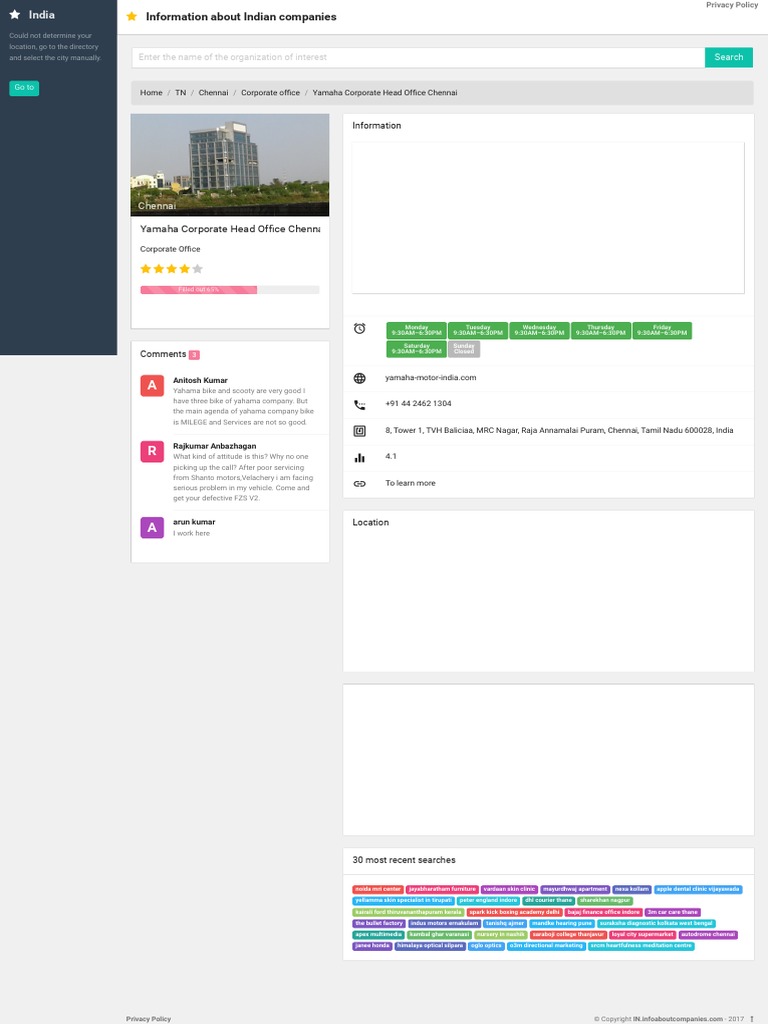Open the nexa kollam tag
The image size is (768, 1024).
[x=632, y=889]
